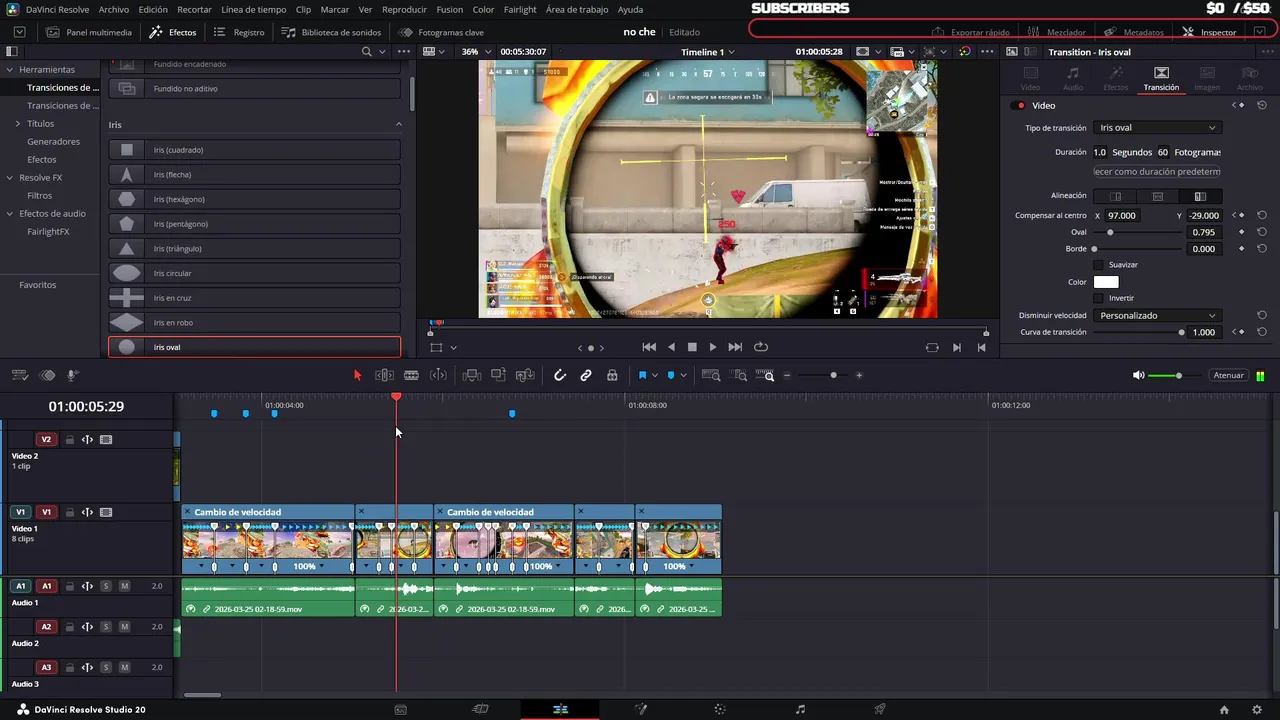Collapse the Efectos de audio section
This screenshot has height=720, width=1280.
9,214
